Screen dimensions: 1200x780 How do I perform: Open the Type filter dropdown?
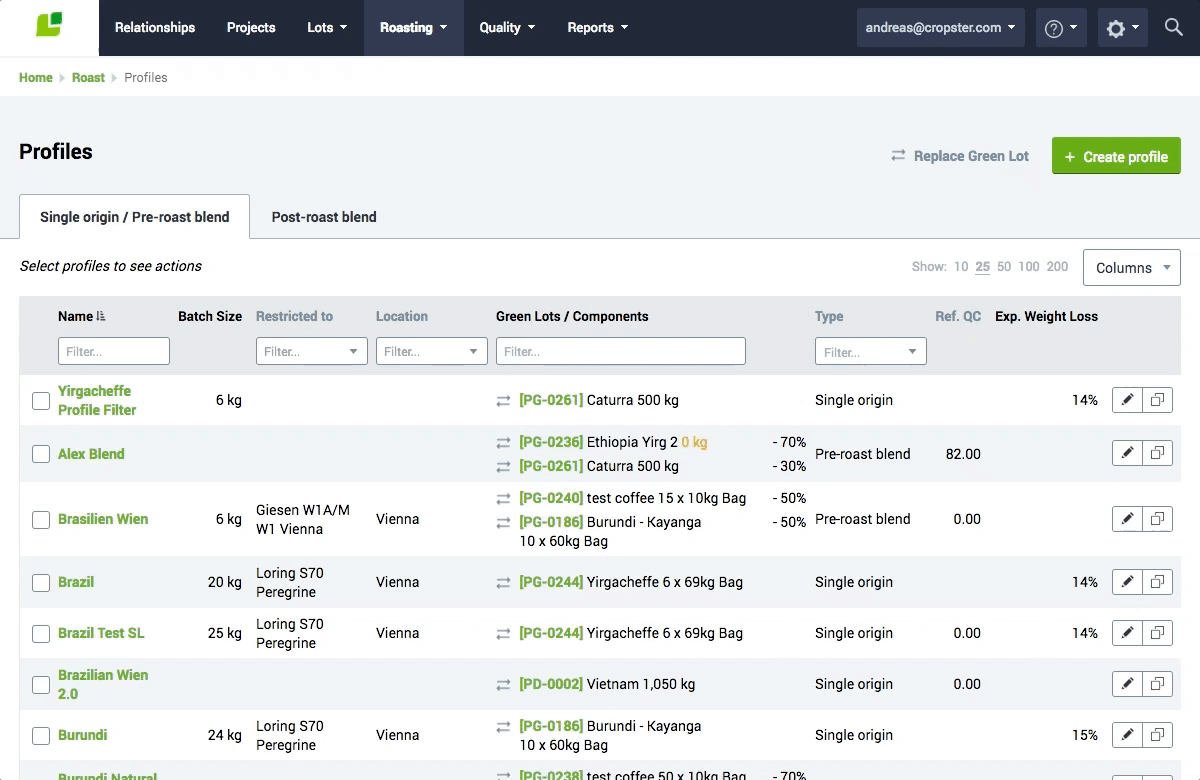[870, 351]
